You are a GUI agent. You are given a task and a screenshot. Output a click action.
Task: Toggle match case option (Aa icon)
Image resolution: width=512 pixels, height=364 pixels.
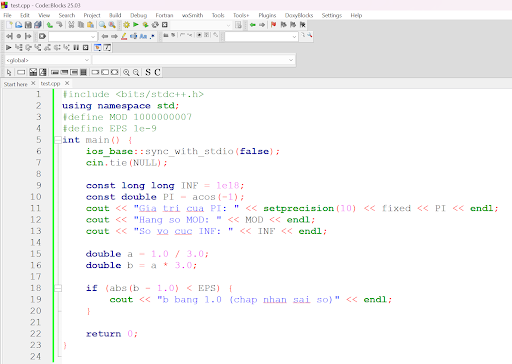143,36
